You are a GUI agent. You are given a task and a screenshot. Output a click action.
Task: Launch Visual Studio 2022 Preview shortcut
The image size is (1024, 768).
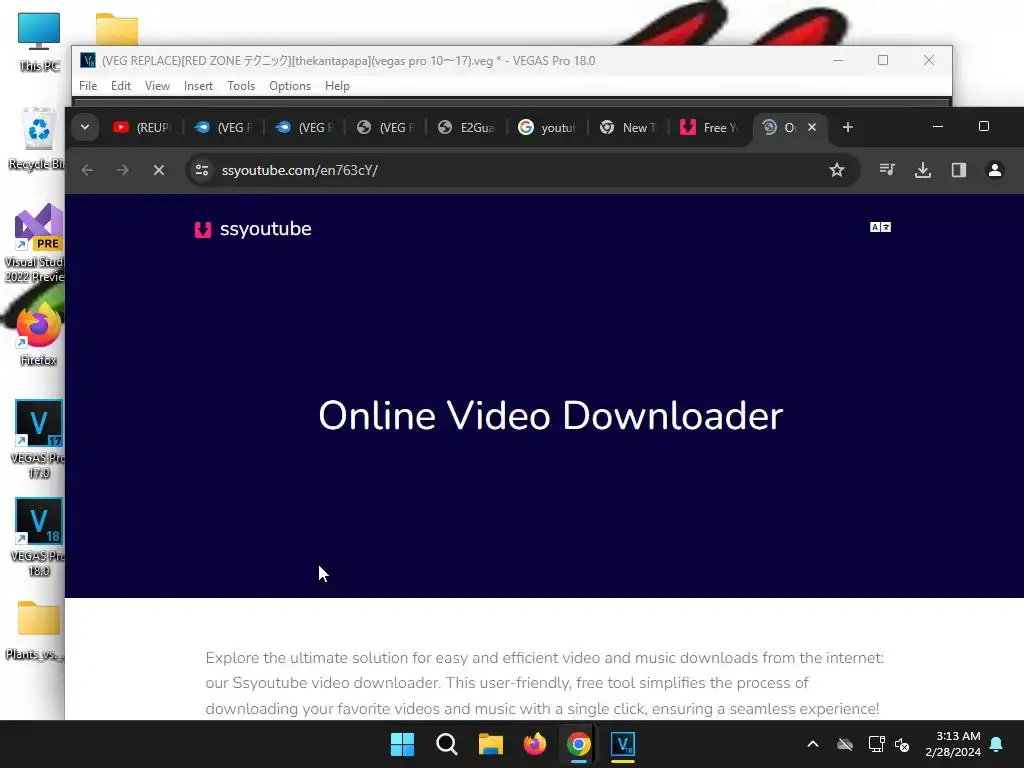36,243
